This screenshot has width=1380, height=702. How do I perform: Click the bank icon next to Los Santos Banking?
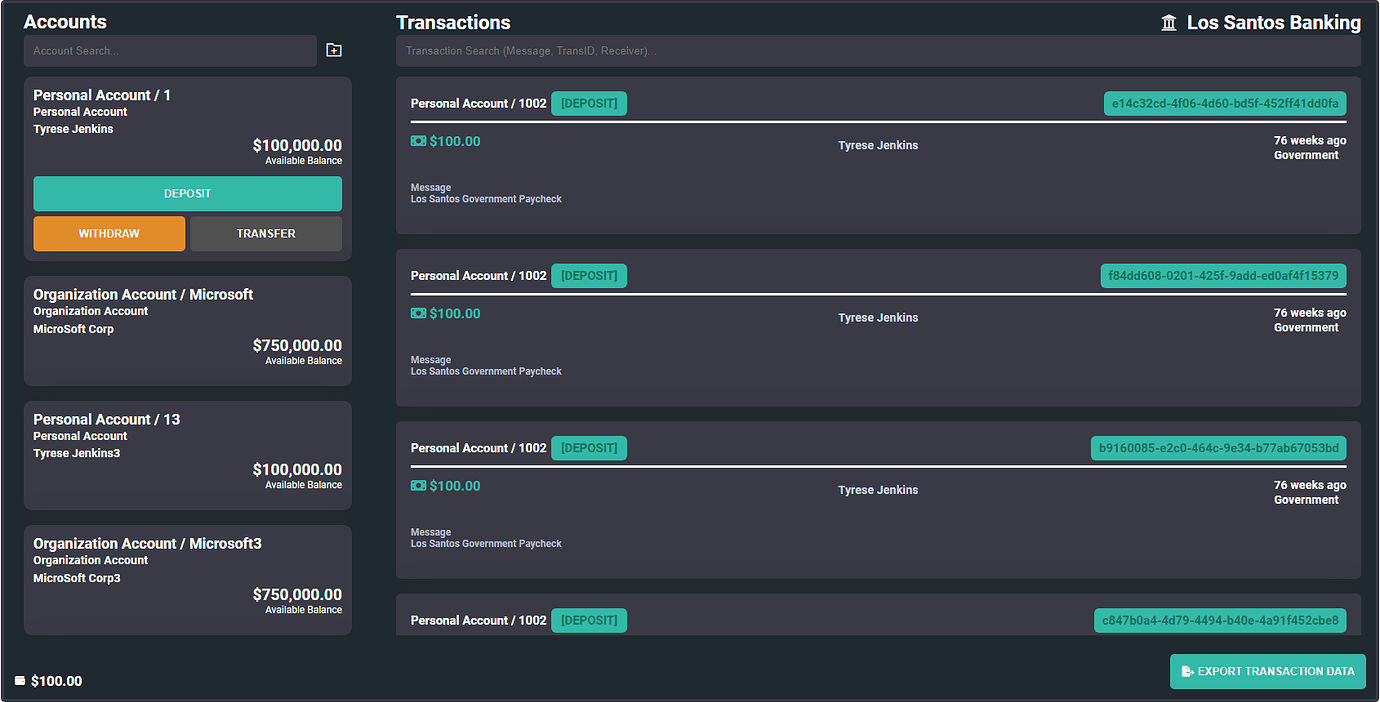click(x=1168, y=21)
